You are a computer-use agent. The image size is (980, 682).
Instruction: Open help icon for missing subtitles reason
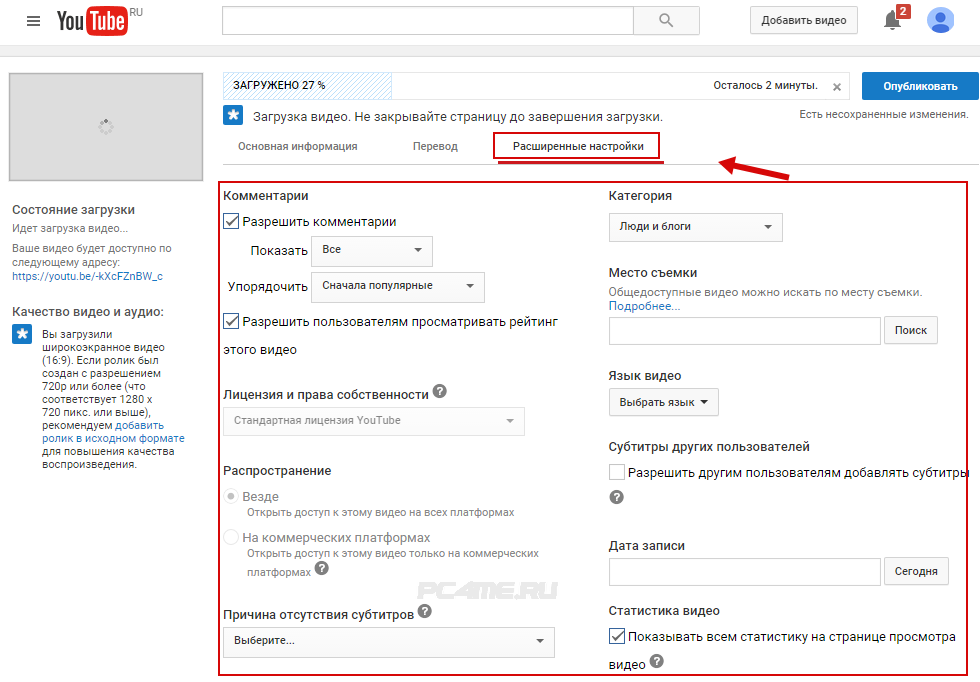pyautogui.click(x=425, y=611)
